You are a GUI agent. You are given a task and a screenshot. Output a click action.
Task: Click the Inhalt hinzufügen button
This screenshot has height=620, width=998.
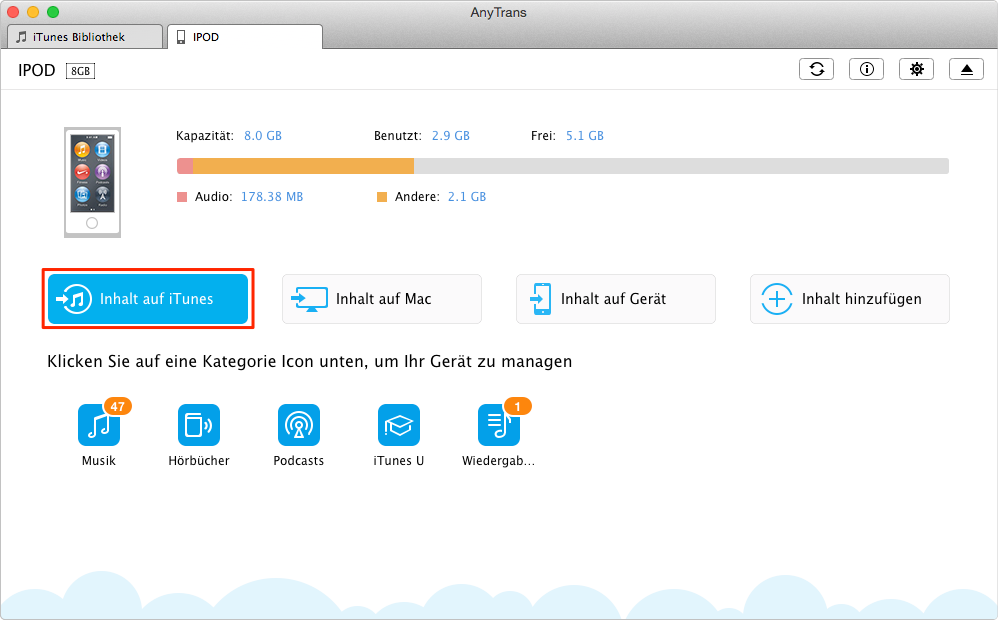click(x=850, y=299)
